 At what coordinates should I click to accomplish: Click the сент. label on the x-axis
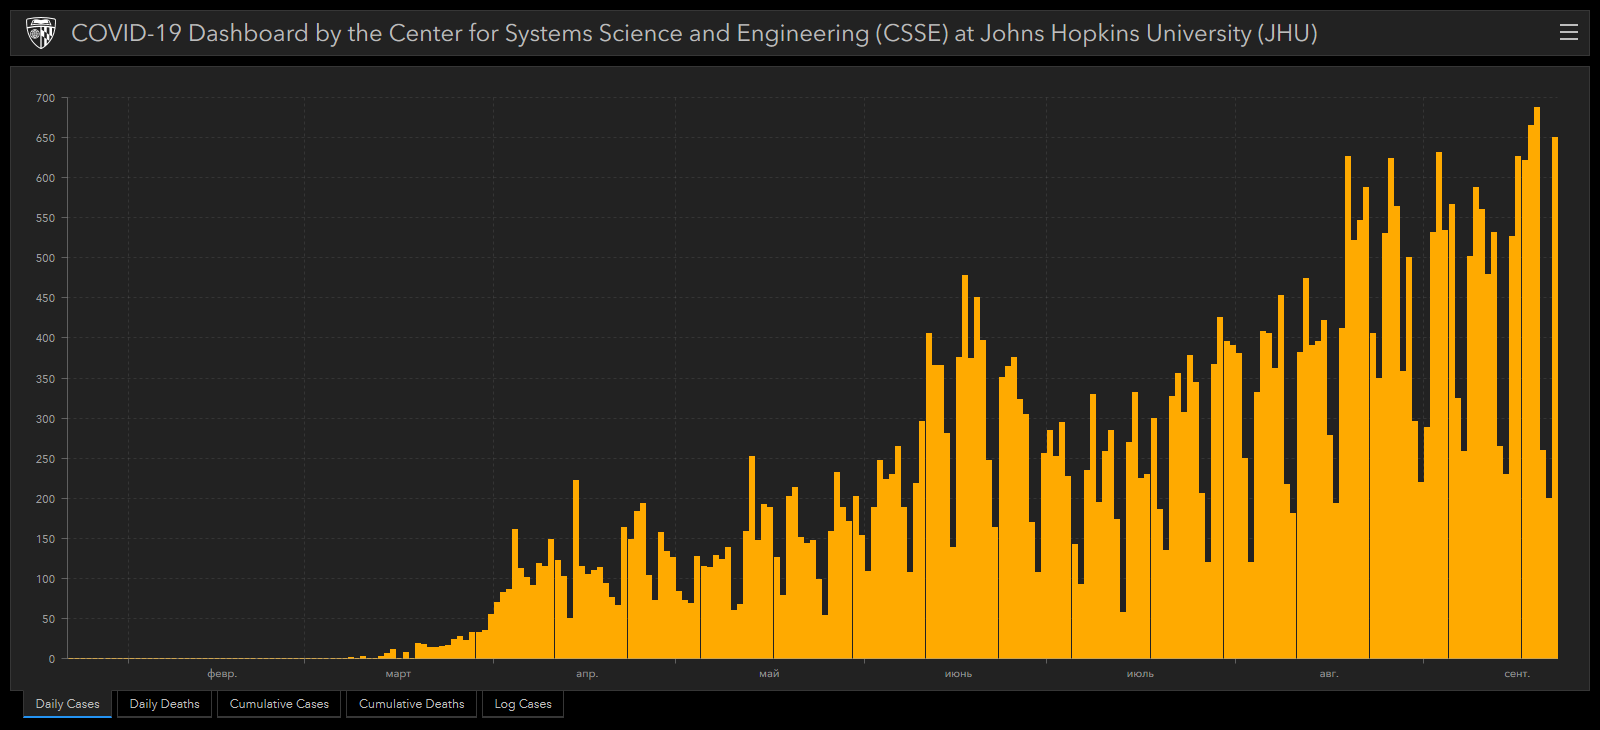1516,674
